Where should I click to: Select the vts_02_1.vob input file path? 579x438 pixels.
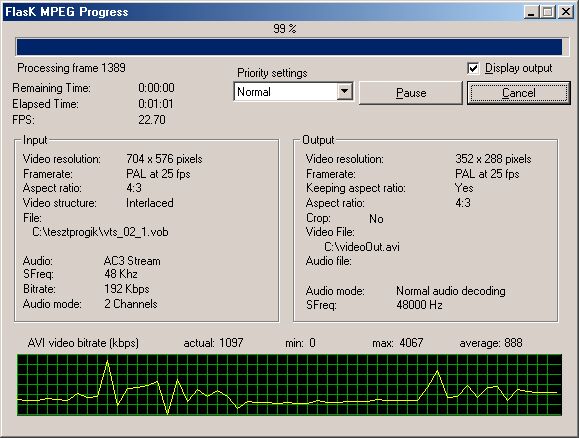[100, 232]
